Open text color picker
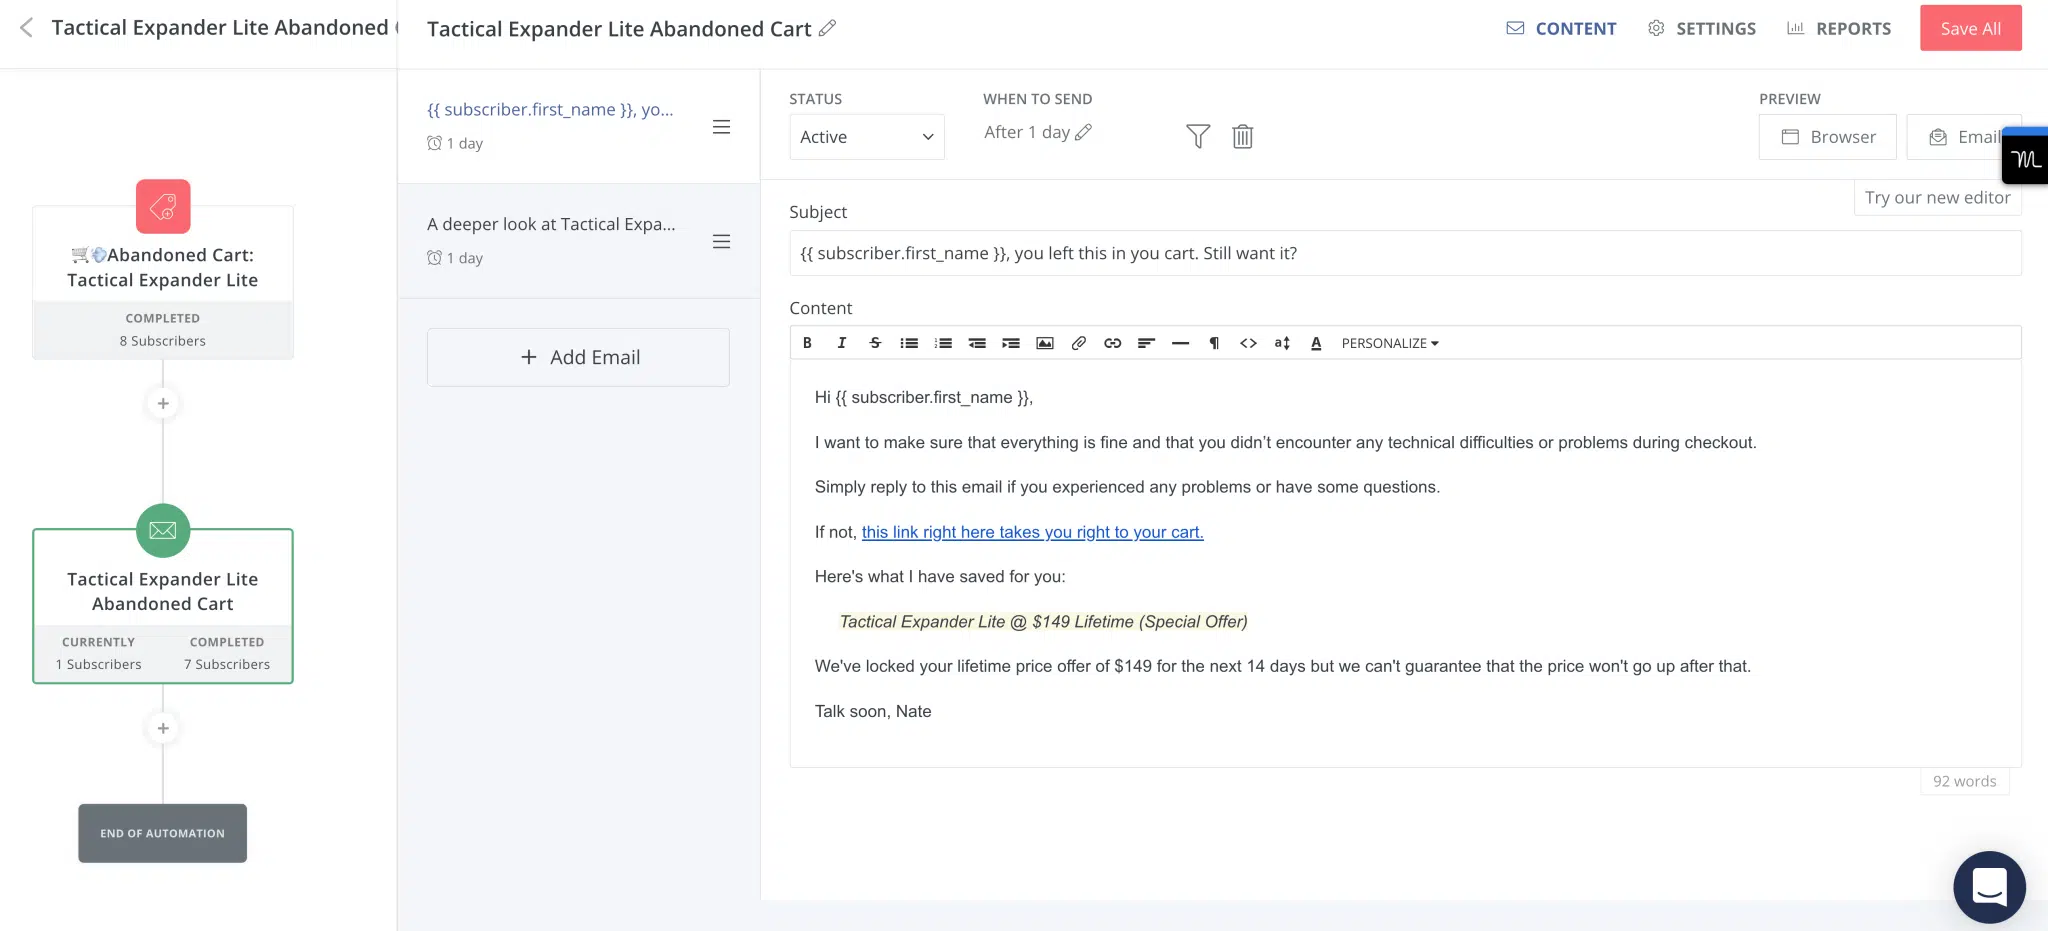 coord(1316,343)
